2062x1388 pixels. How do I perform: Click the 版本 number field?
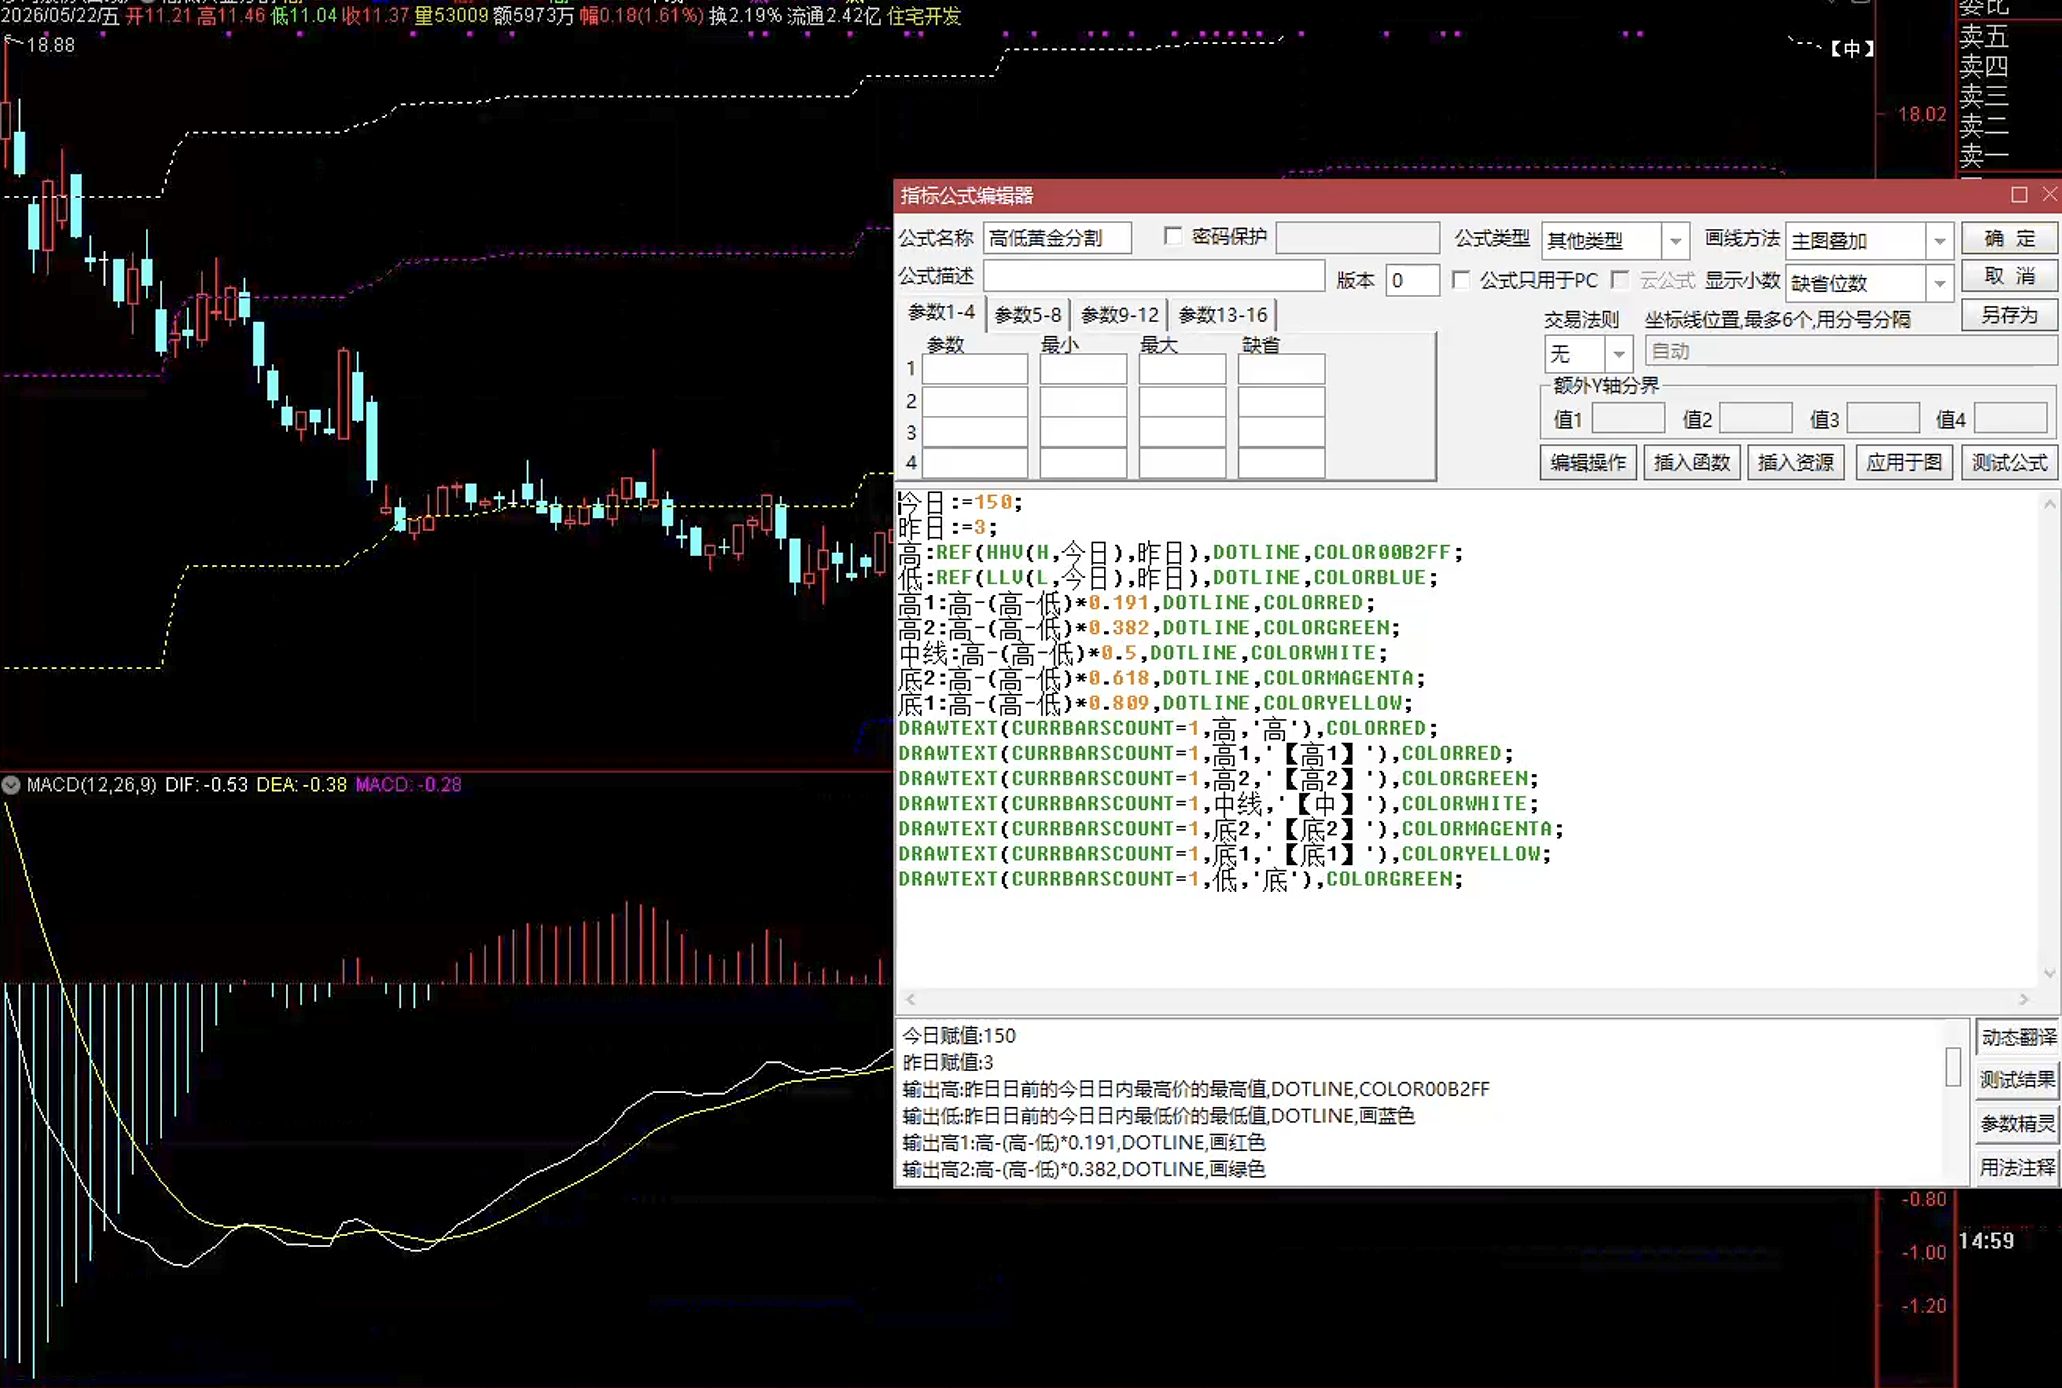pyautogui.click(x=1412, y=280)
